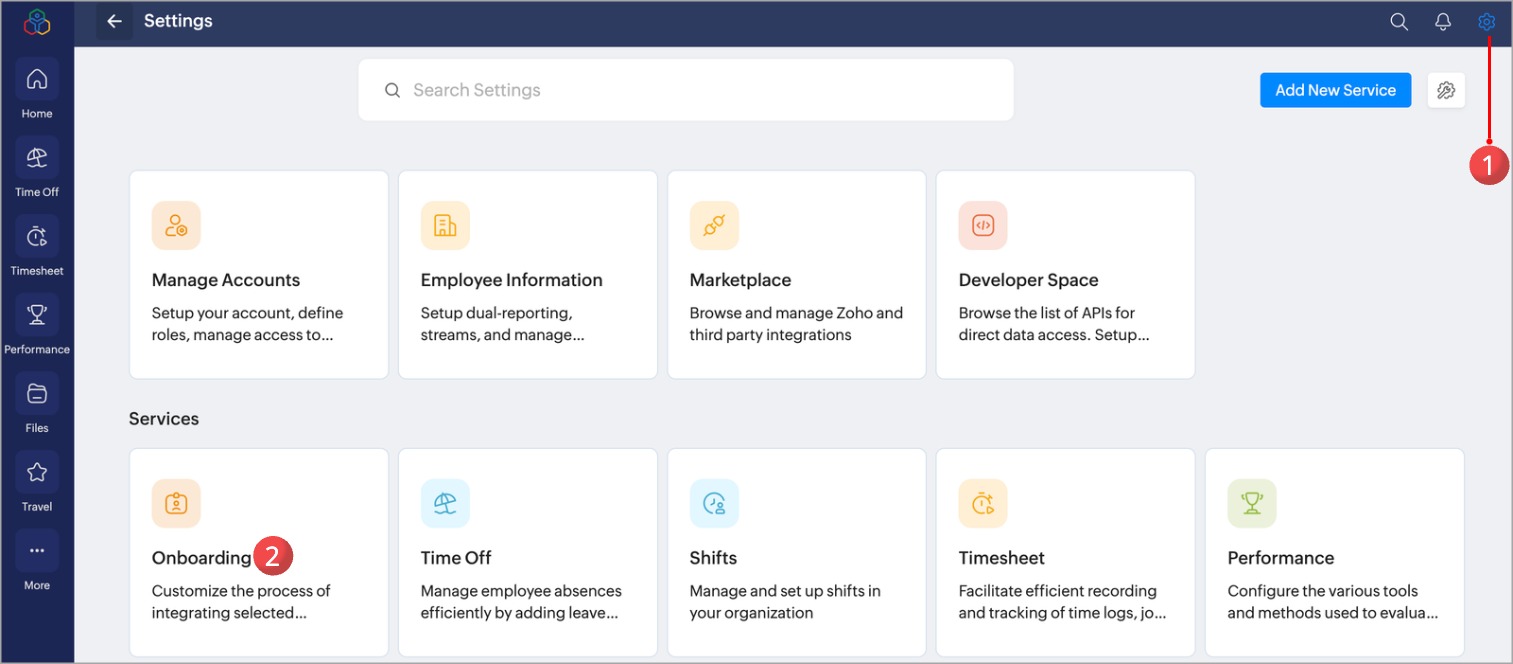Click the search icon in top bar

(1399, 22)
